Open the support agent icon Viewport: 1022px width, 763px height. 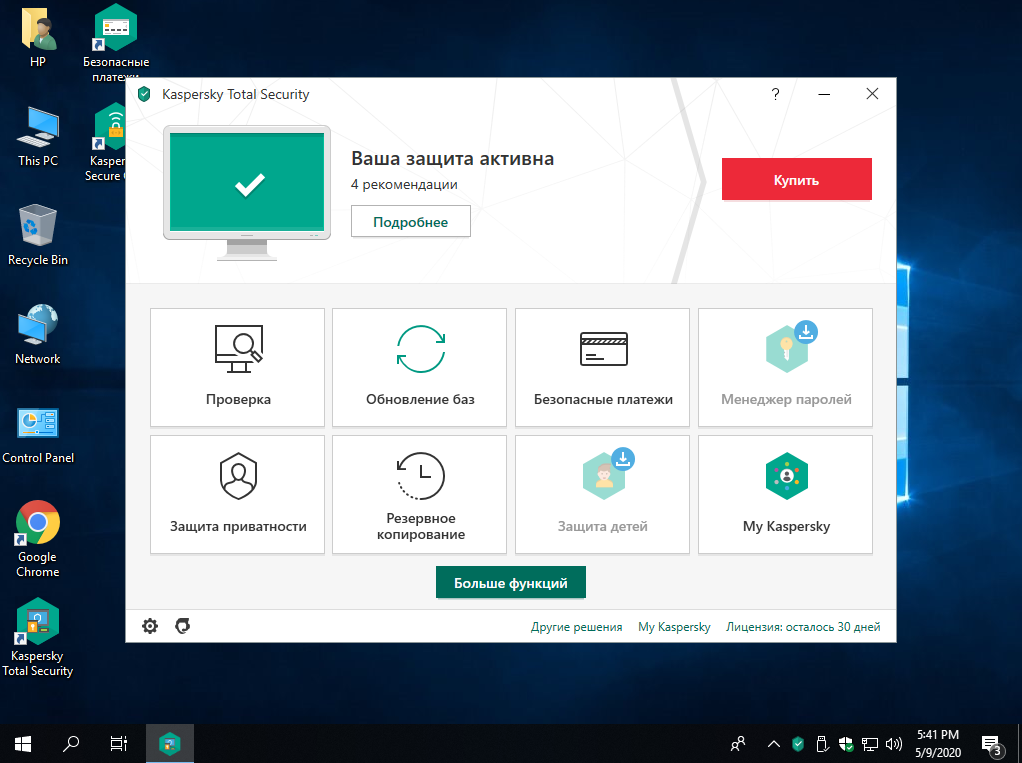click(182, 626)
